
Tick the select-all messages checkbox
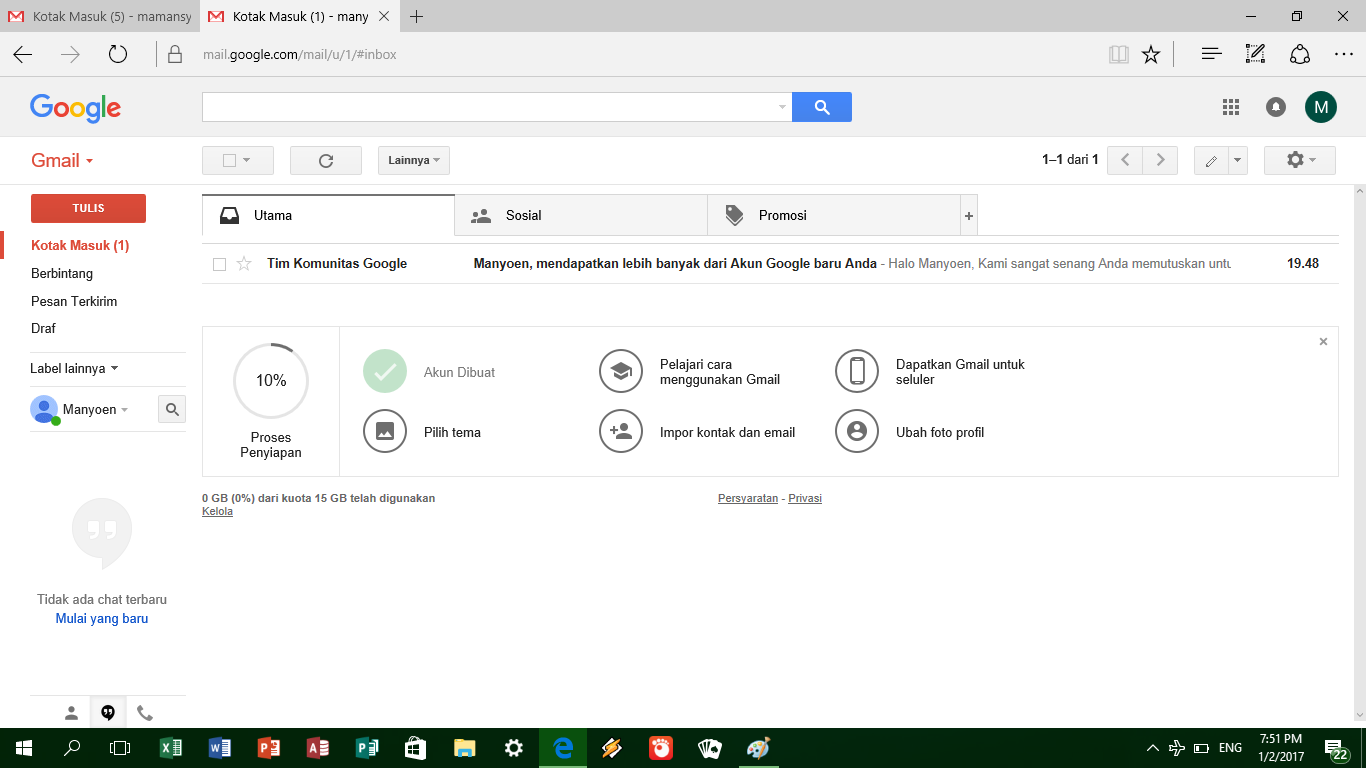(x=231, y=160)
